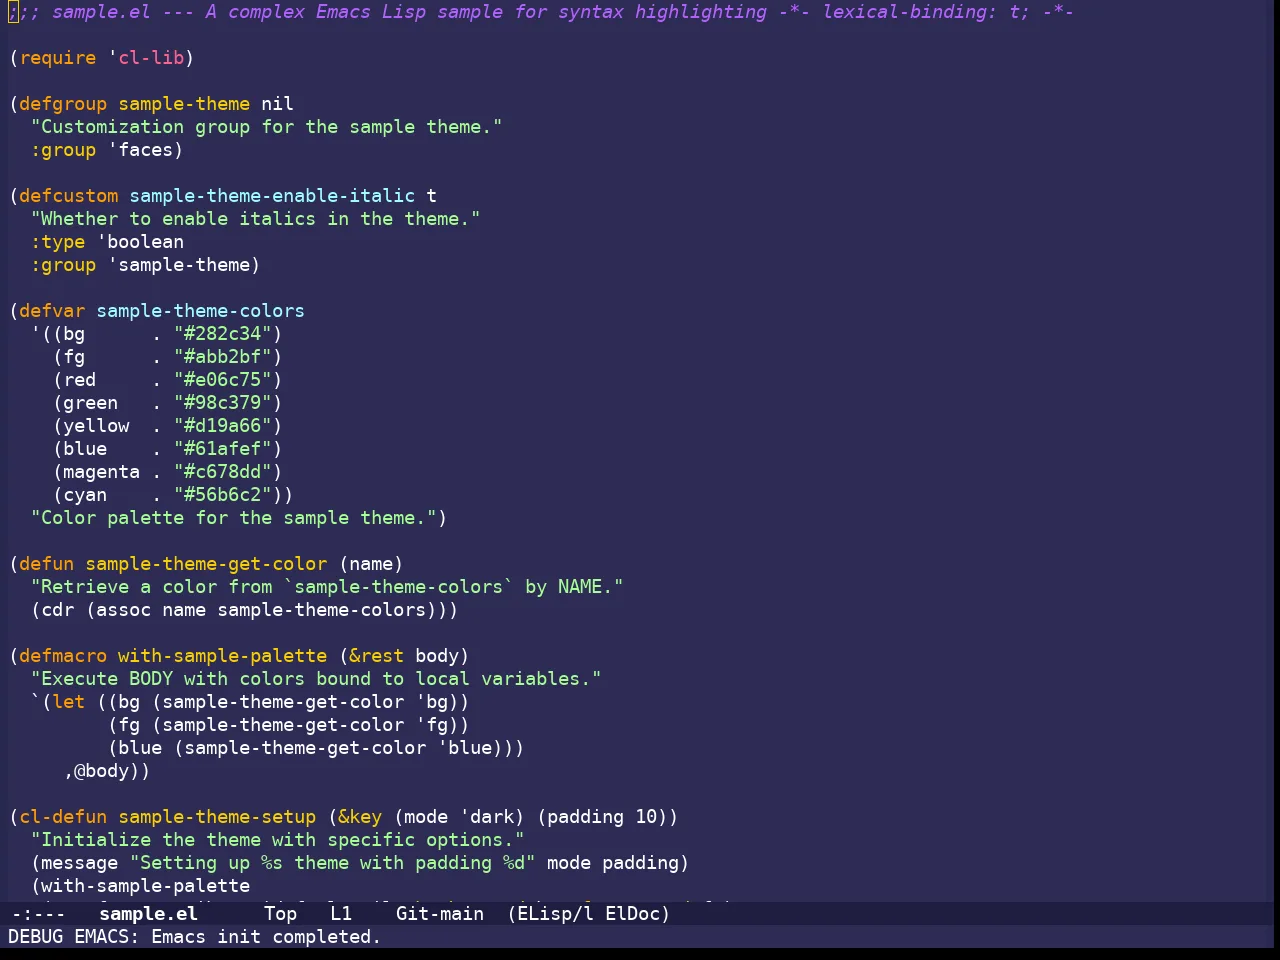Click the color string "#98c379"
Screen dimensions: 1280x960
(223, 403)
